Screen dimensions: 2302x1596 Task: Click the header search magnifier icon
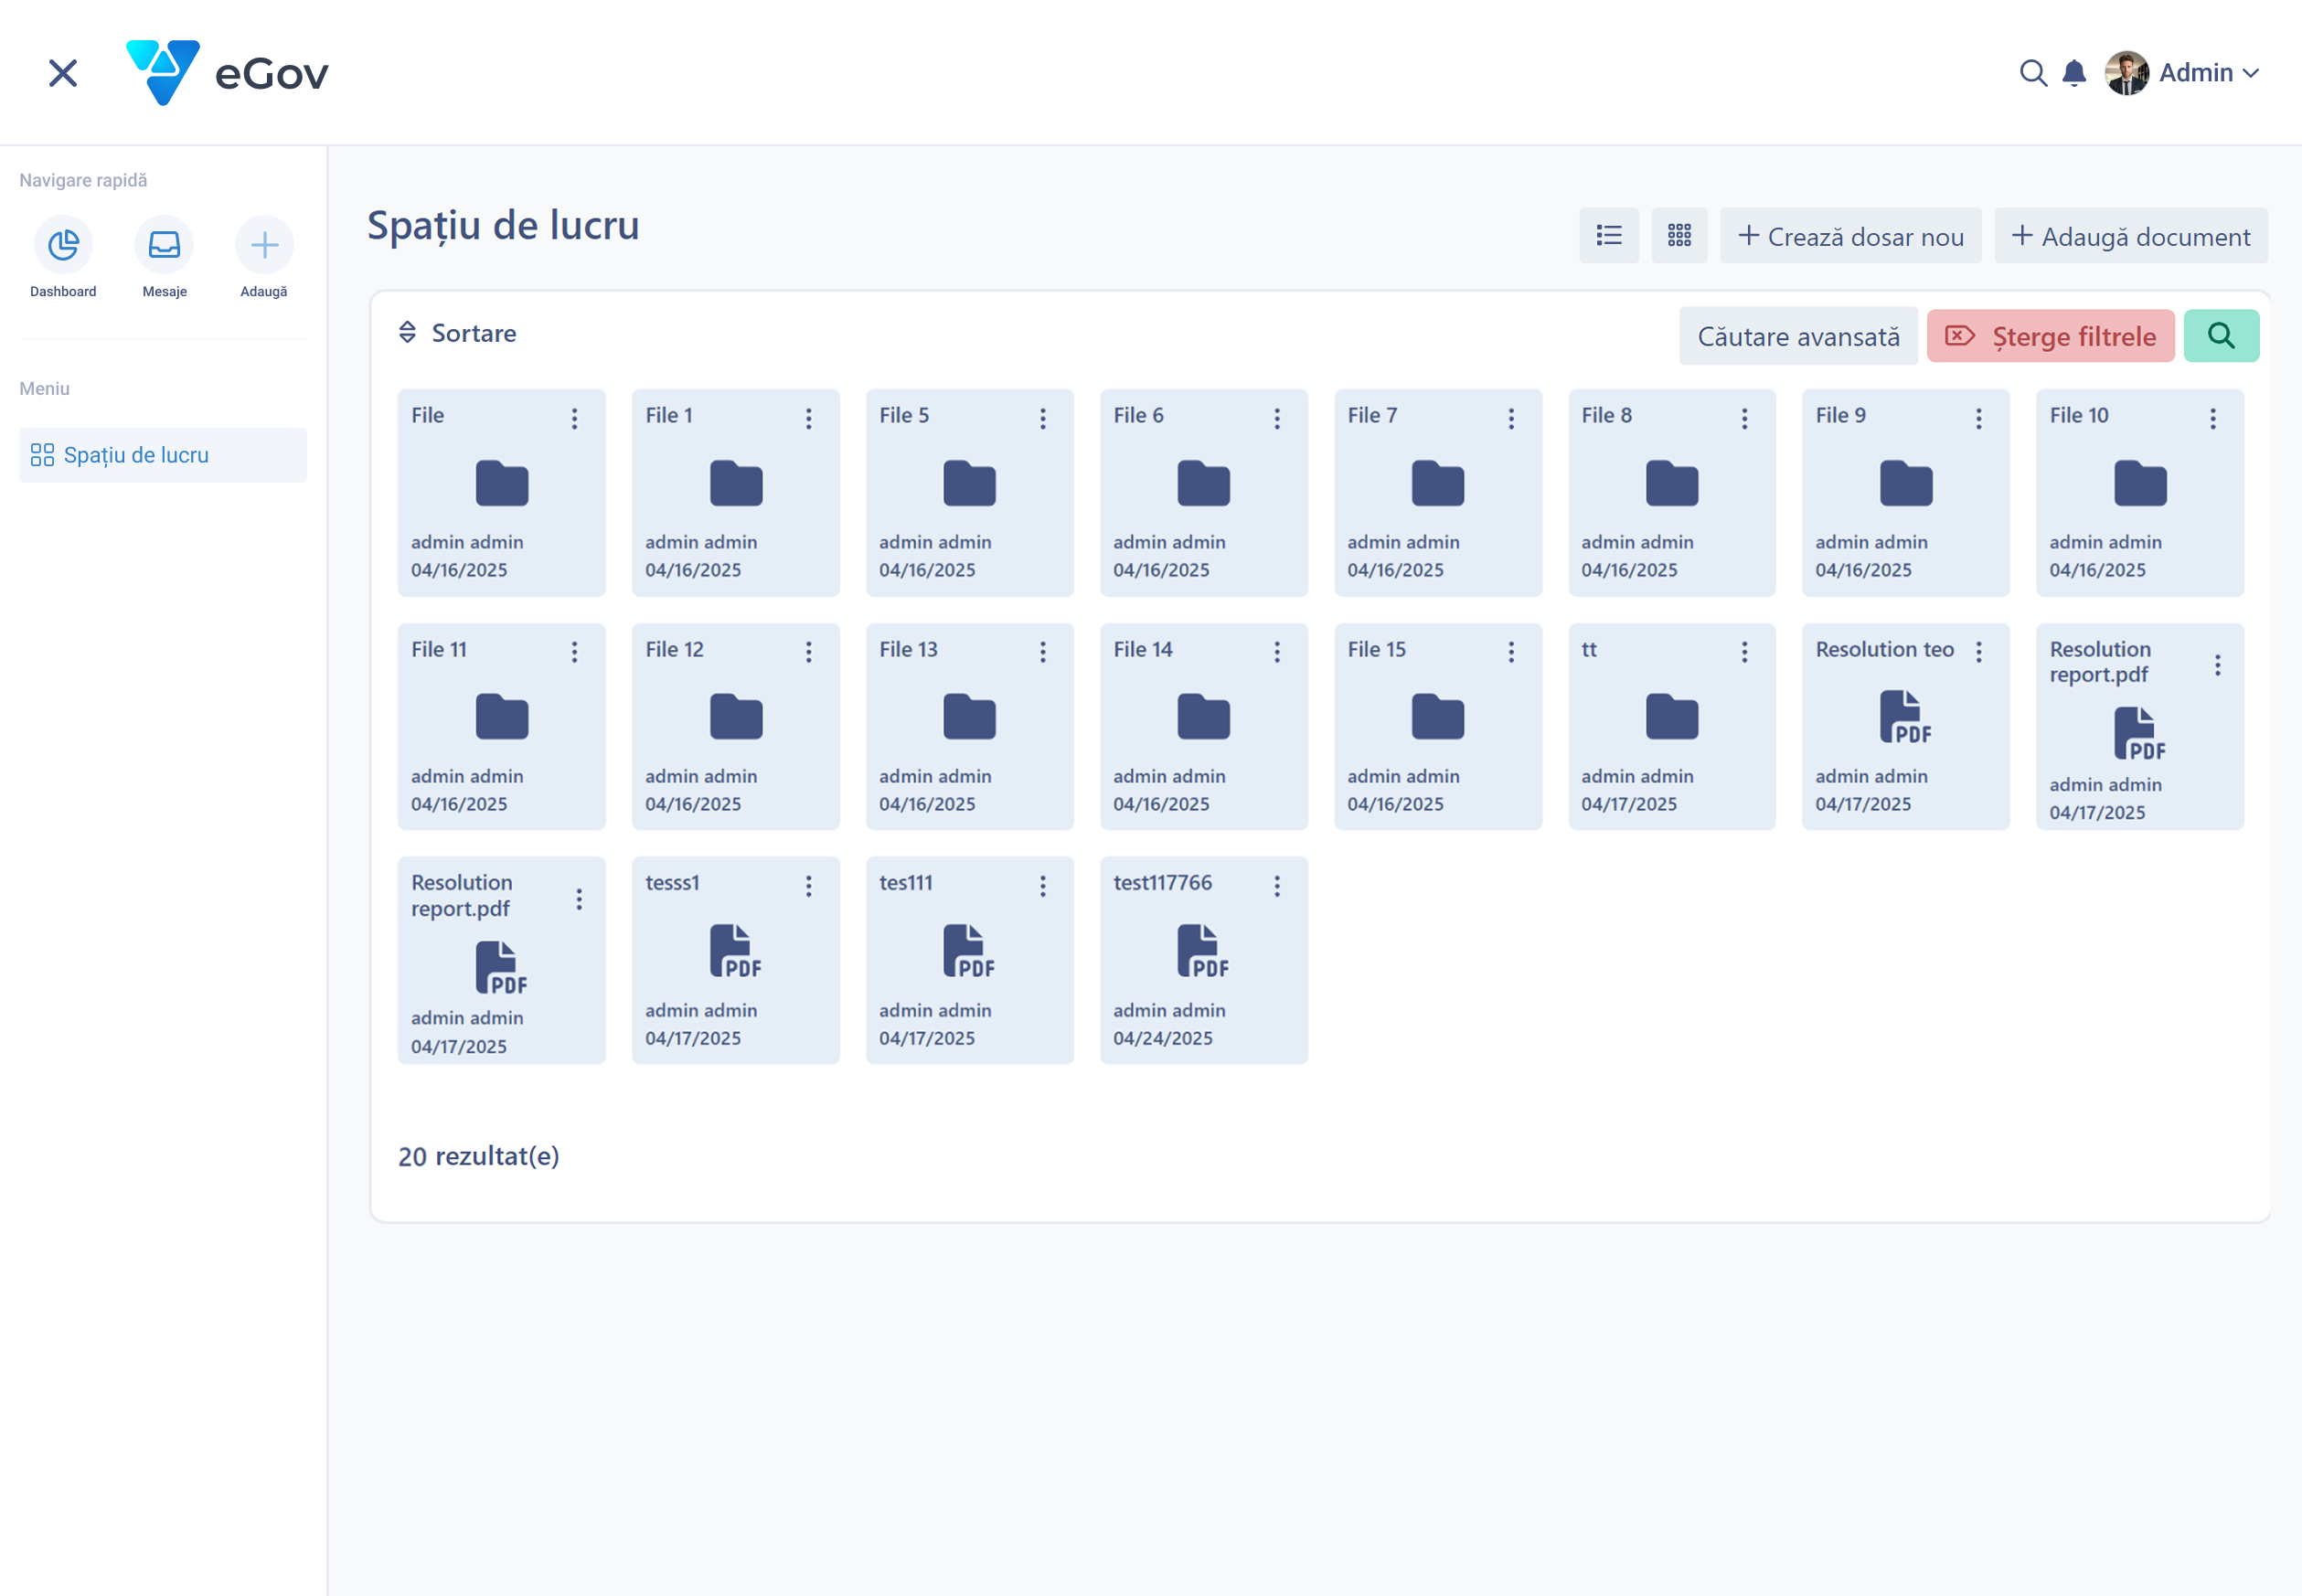[x=2032, y=73]
